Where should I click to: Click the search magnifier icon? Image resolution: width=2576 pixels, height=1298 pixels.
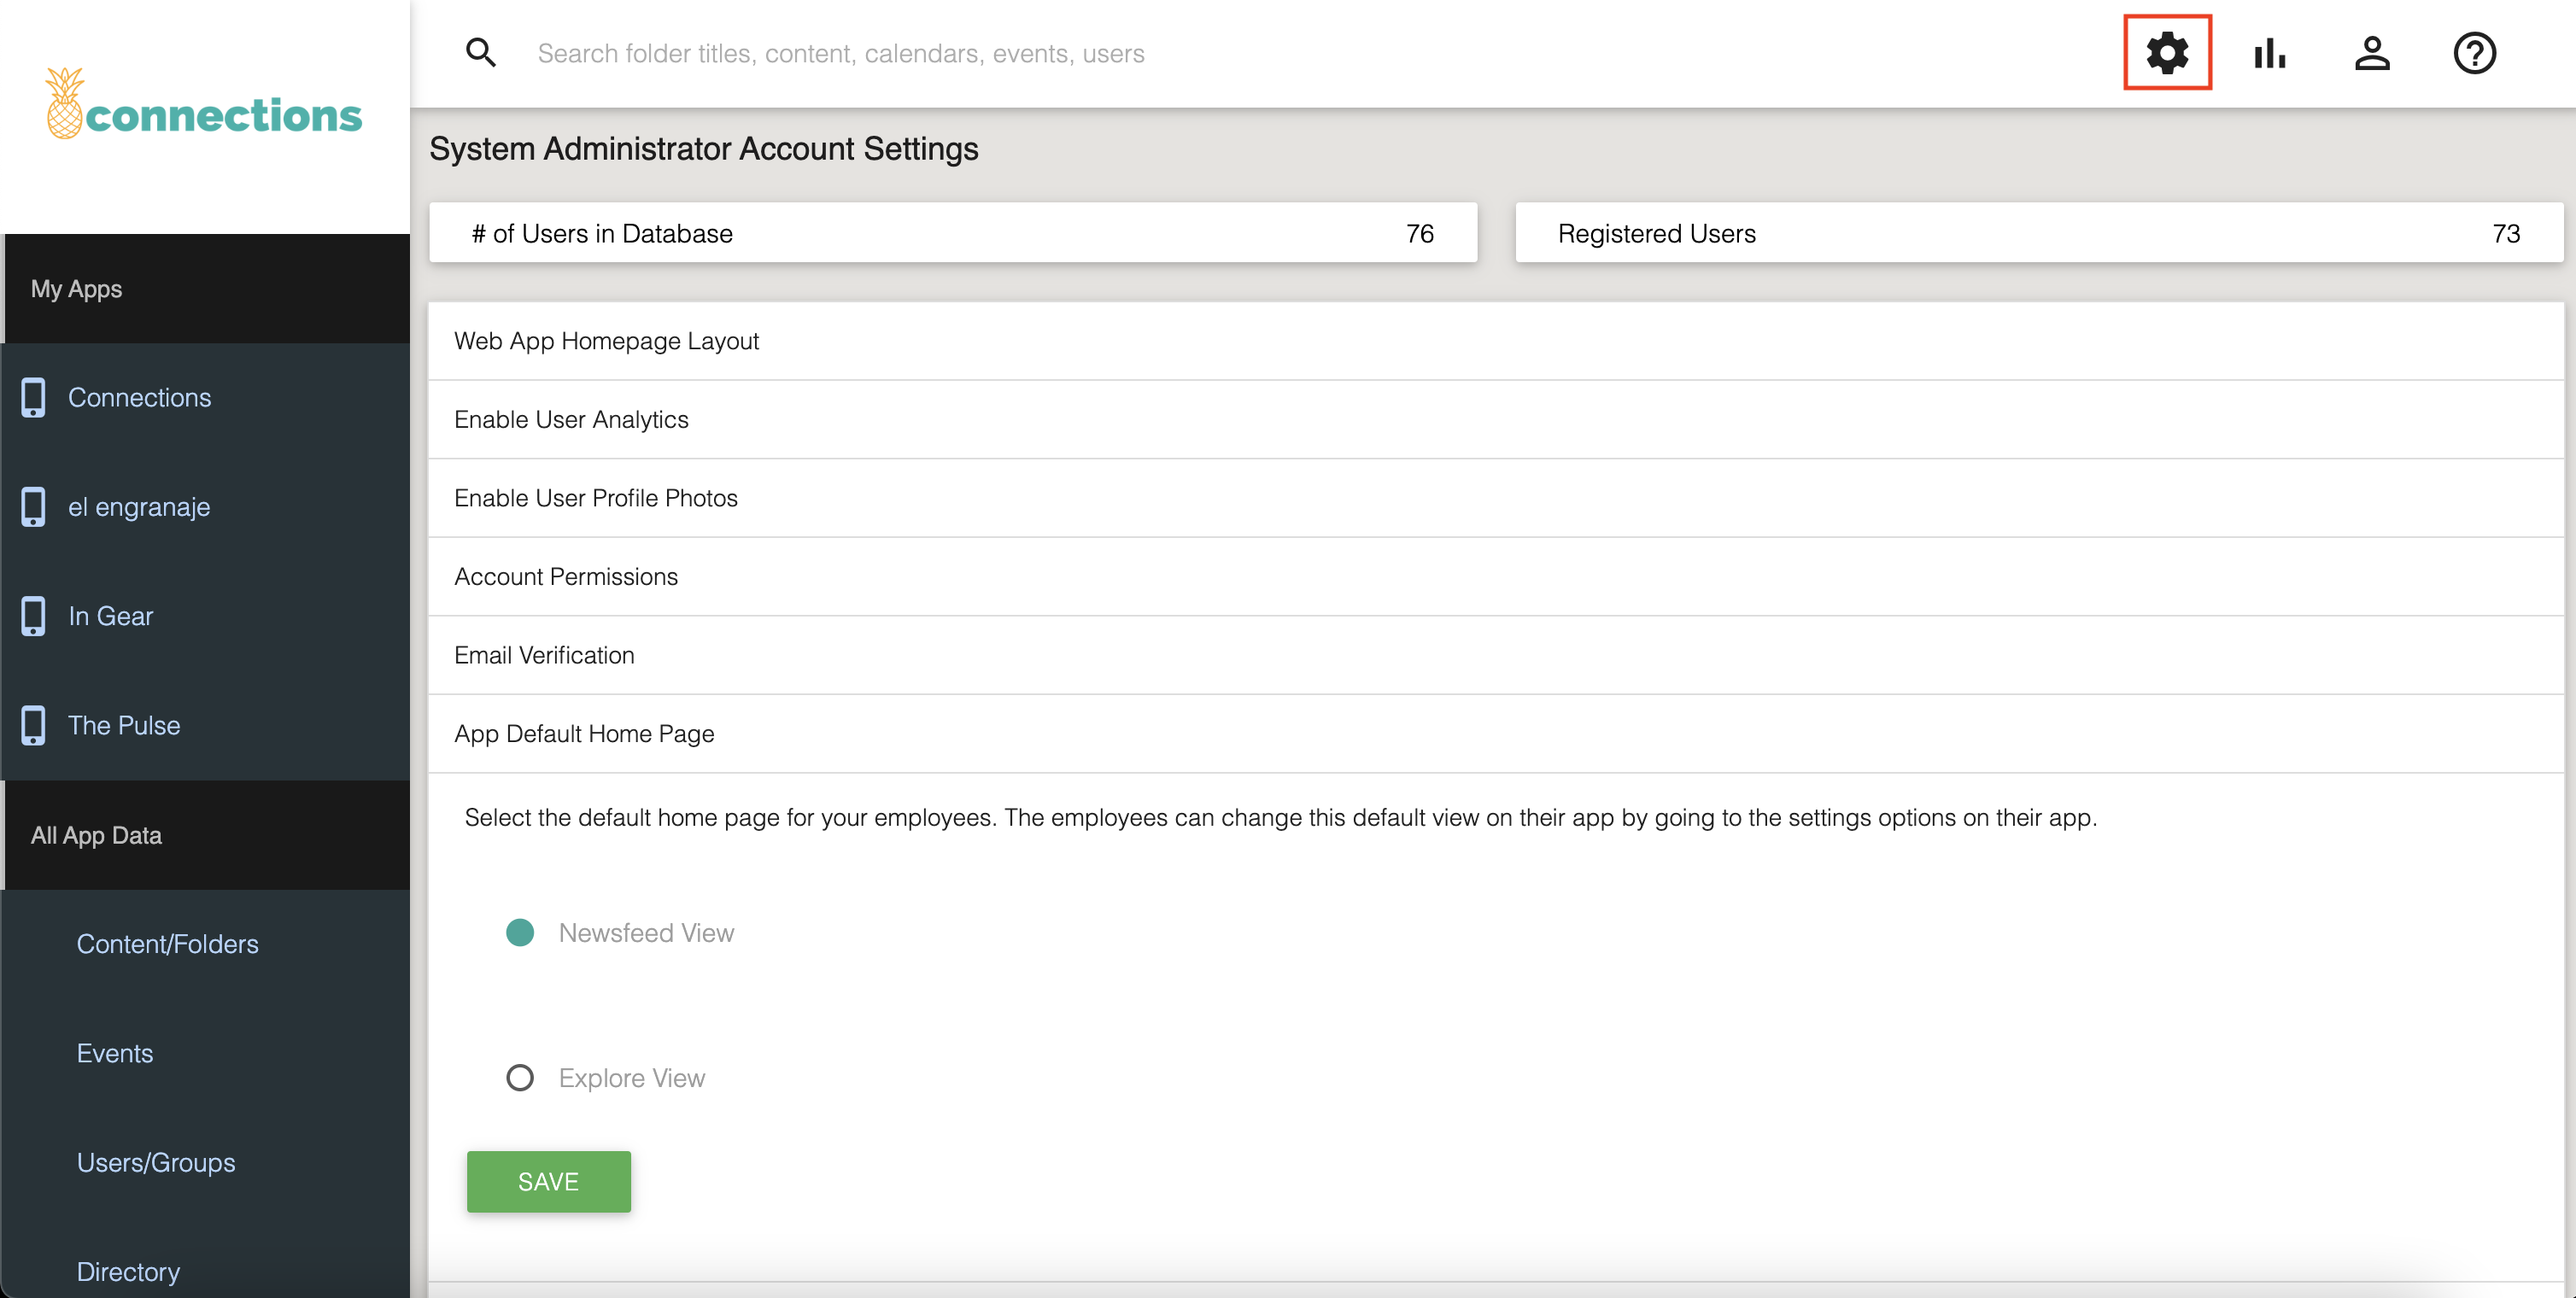481,53
